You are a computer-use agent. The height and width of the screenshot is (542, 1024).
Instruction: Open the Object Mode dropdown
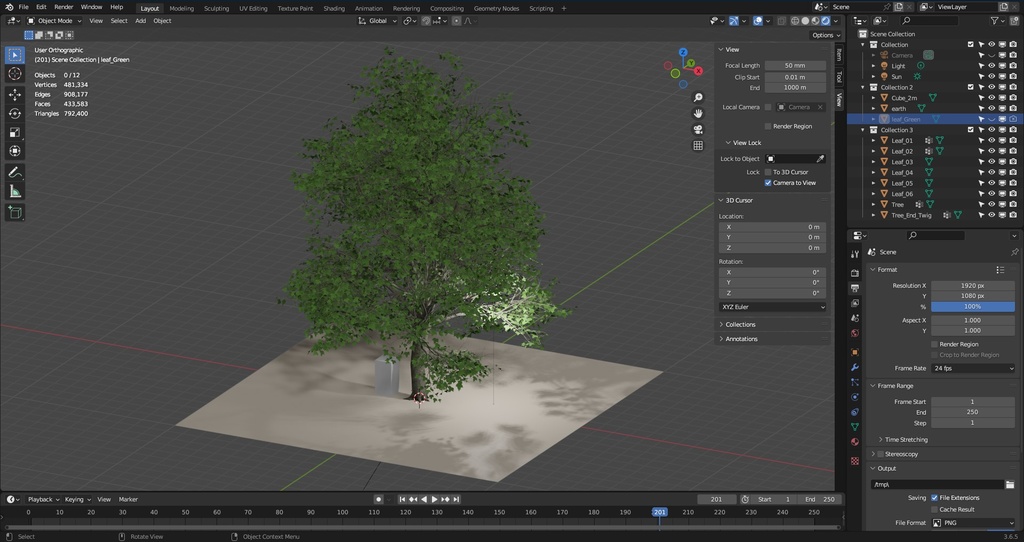[x=55, y=21]
